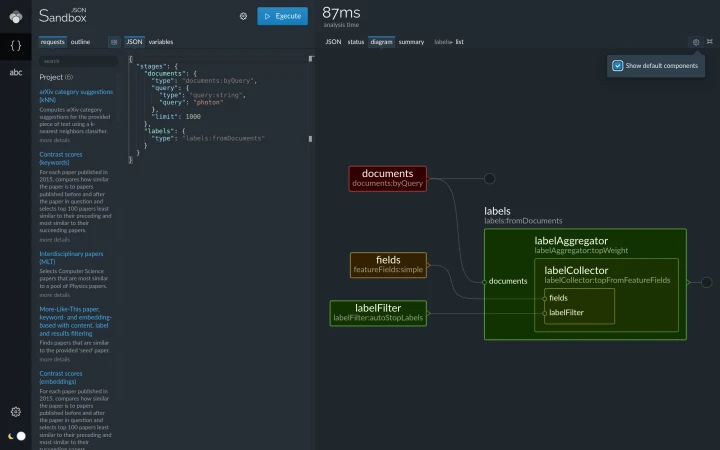Switch to the outline tab
This screenshot has width=720, height=450.
click(x=80, y=42)
